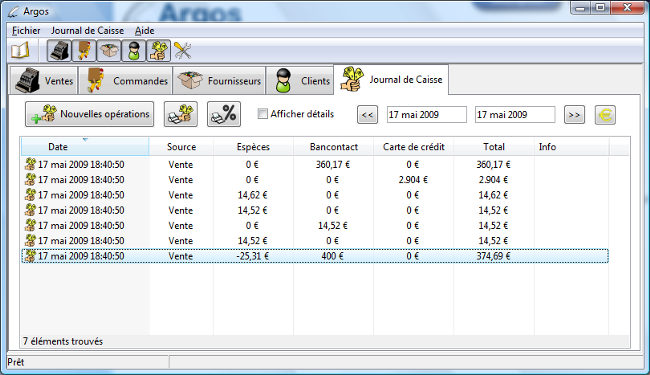Open the Aide menu
Image resolution: width=650 pixels, height=375 pixels.
145,31
